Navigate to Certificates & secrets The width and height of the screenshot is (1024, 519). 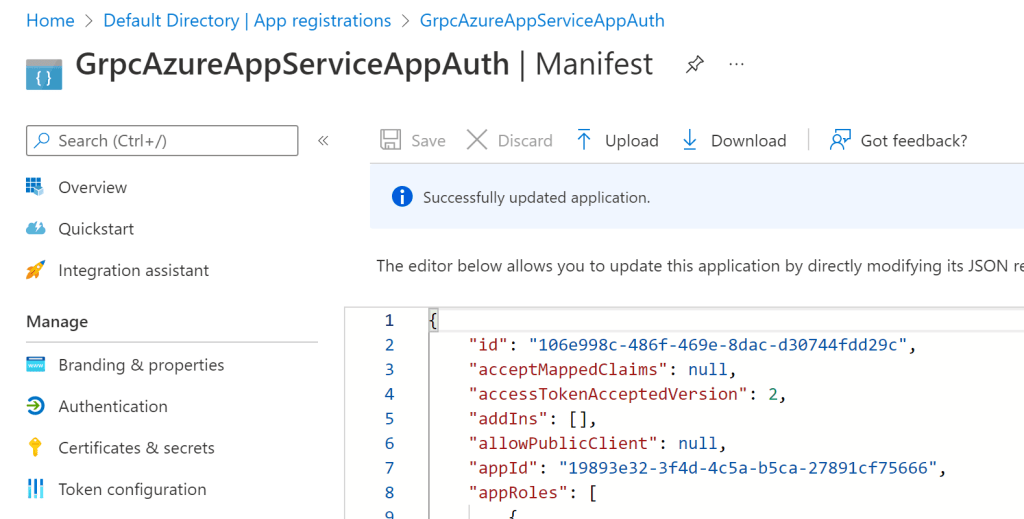coord(136,448)
